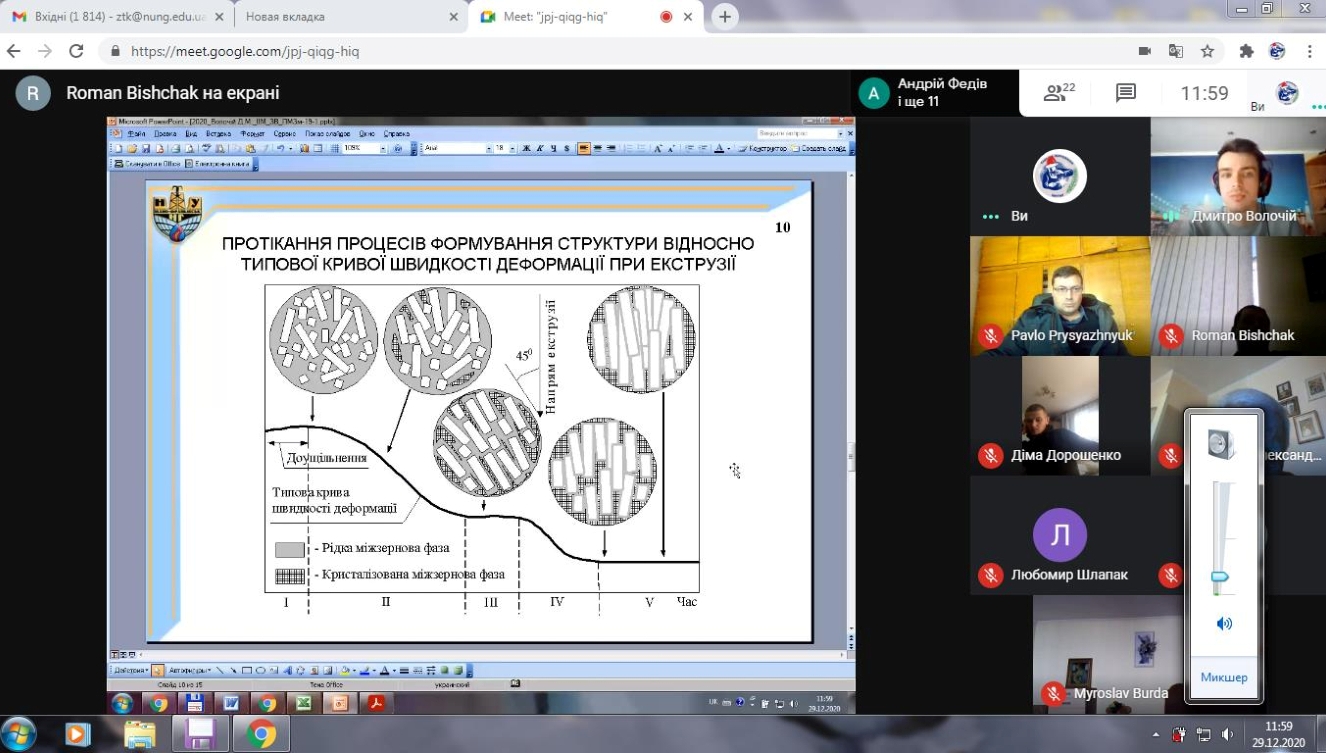Show hidden tray icons arrow

tap(1156, 734)
